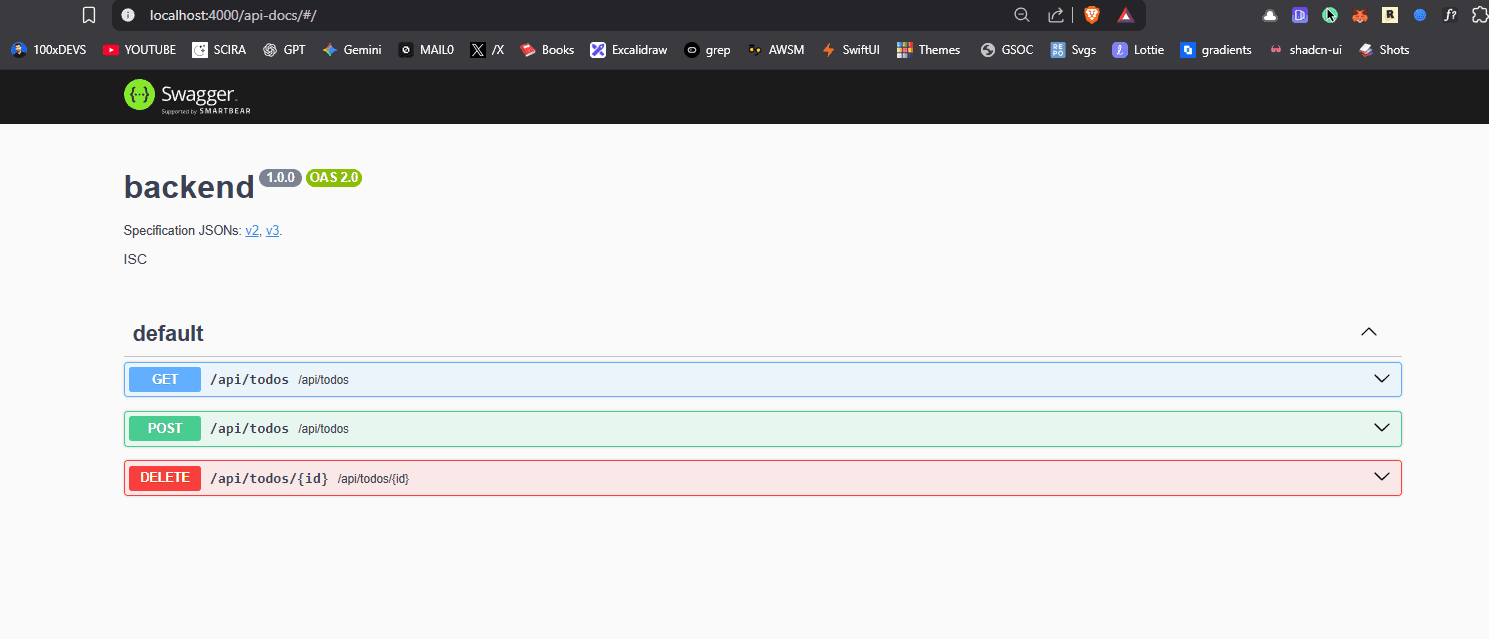The width and height of the screenshot is (1489, 639).
Task: Open the share menu icon
Action: [1054, 16]
